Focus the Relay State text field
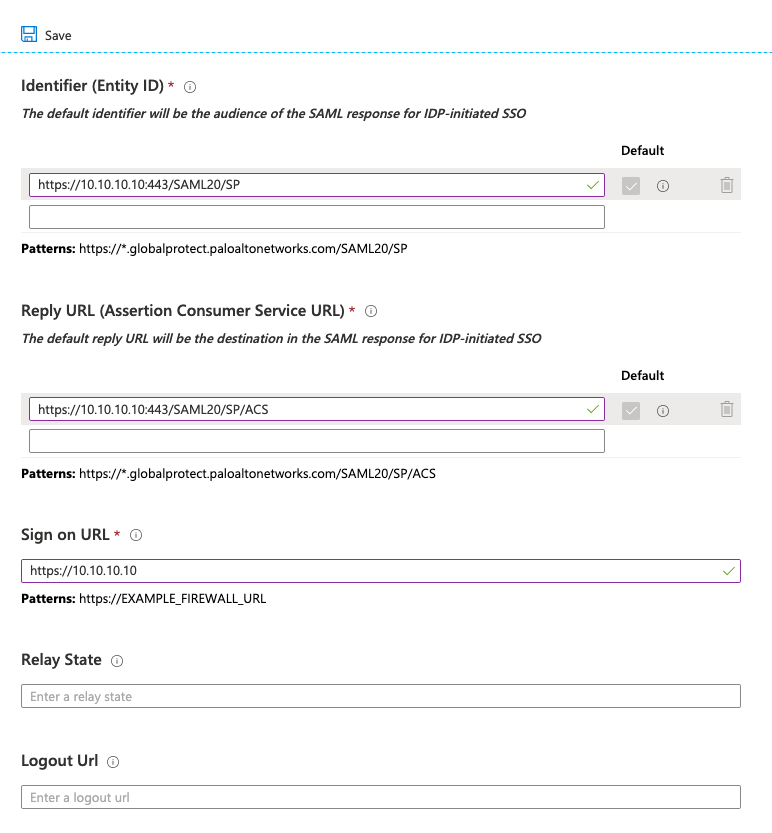This screenshot has width=772, height=833. (x=380, y=696)
